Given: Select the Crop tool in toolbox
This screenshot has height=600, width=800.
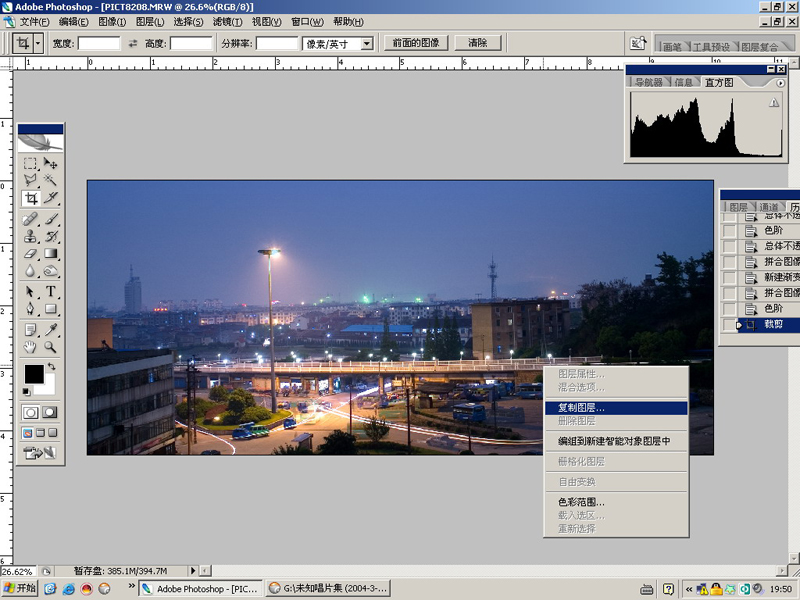Looking at the screenshot, I should [x=31, y=198].
